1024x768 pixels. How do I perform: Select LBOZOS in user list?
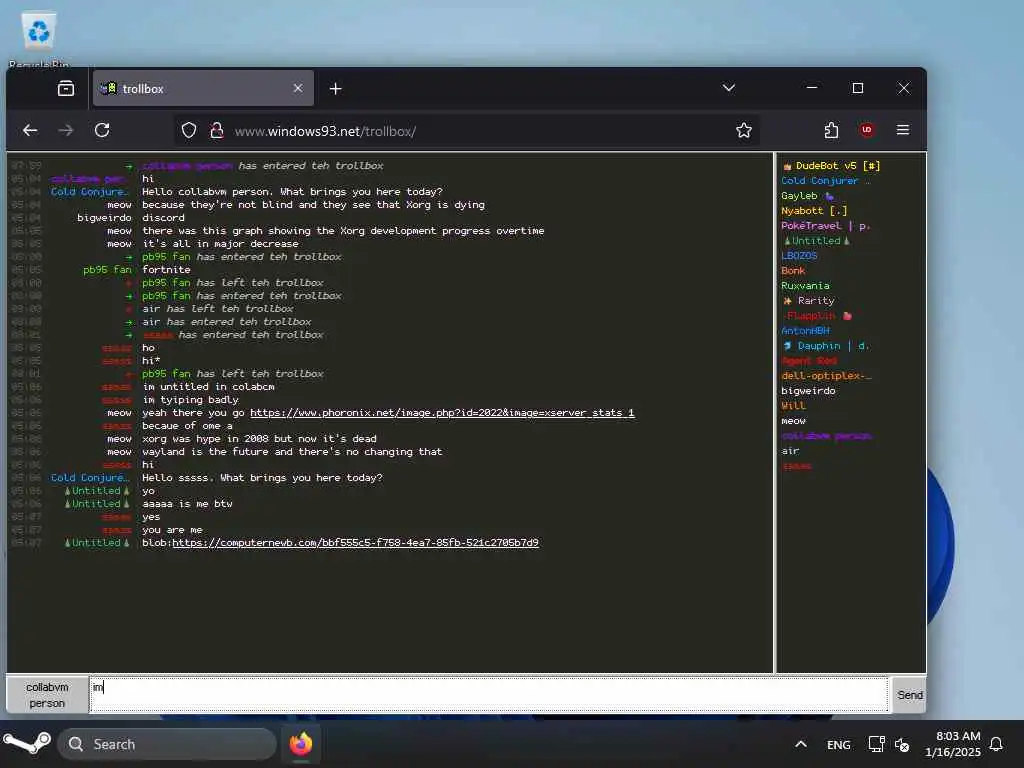(x=799, y=256)
